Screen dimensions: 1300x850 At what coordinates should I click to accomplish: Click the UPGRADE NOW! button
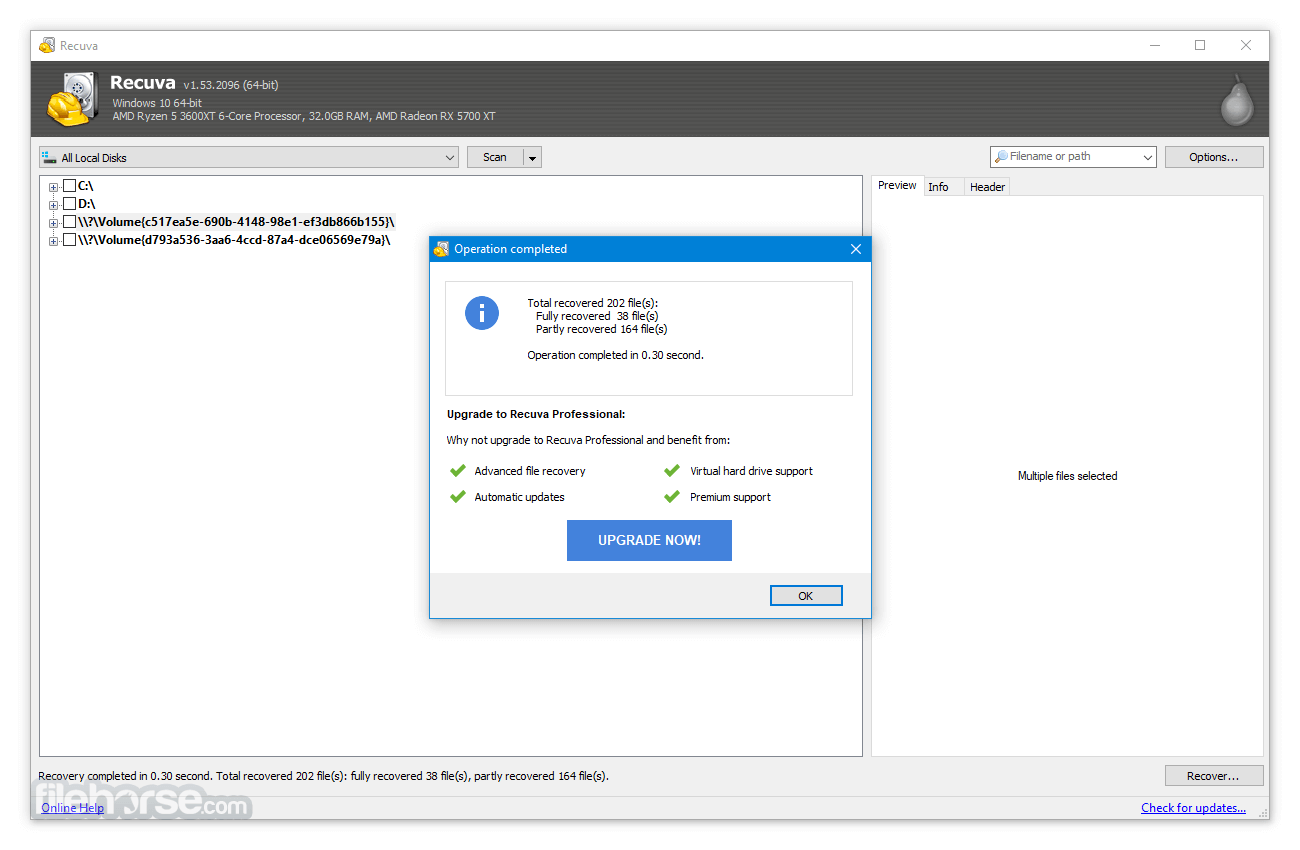pos(649,540)
